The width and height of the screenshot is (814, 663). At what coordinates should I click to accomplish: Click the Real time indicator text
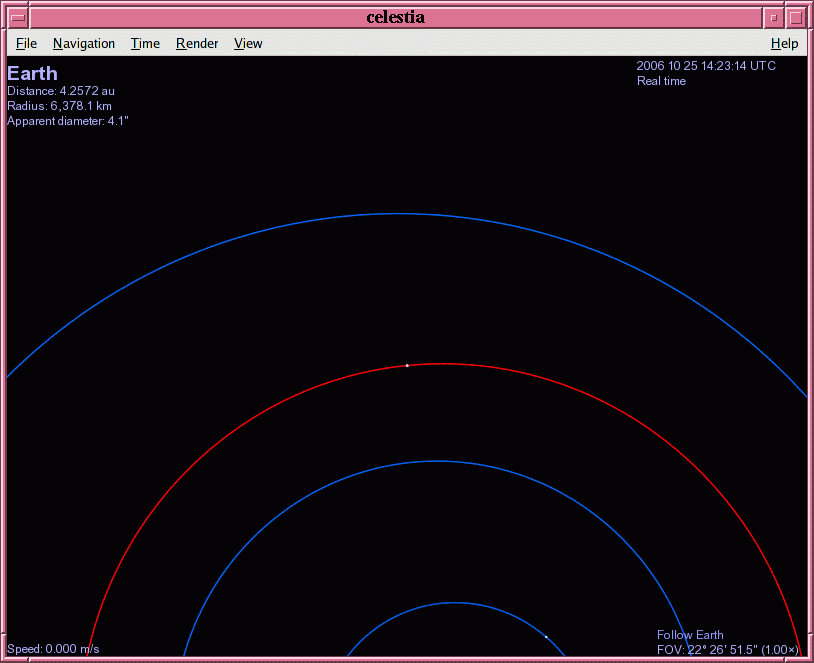click(x=661, y=81)
